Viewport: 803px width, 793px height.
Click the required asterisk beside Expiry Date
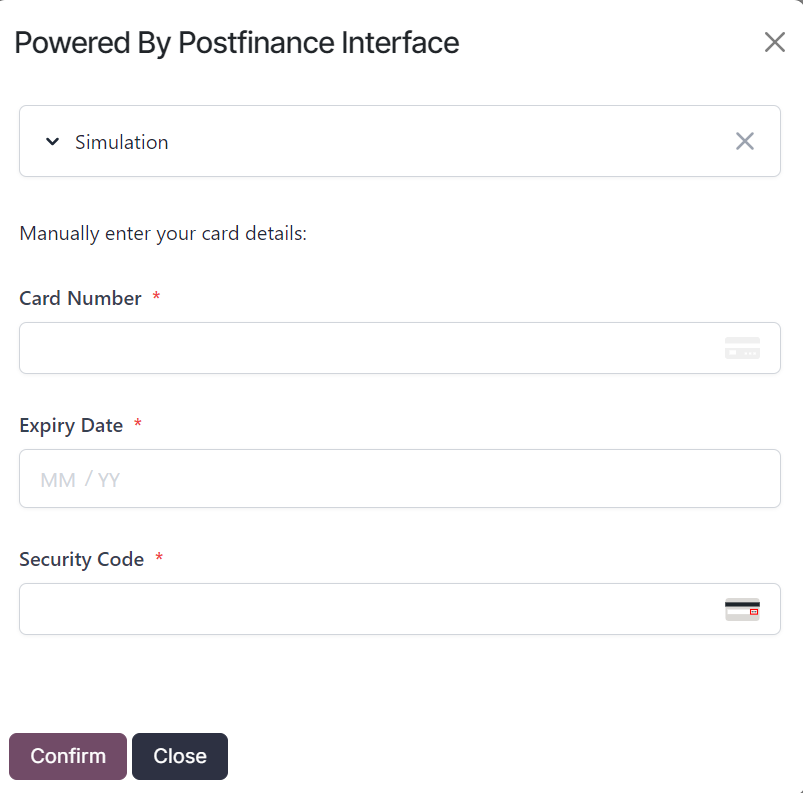137,423
